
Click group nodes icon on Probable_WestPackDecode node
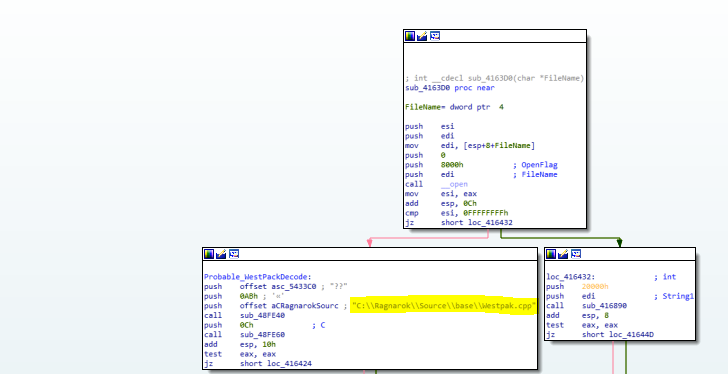pyautogui.click(x=234, y=254)
